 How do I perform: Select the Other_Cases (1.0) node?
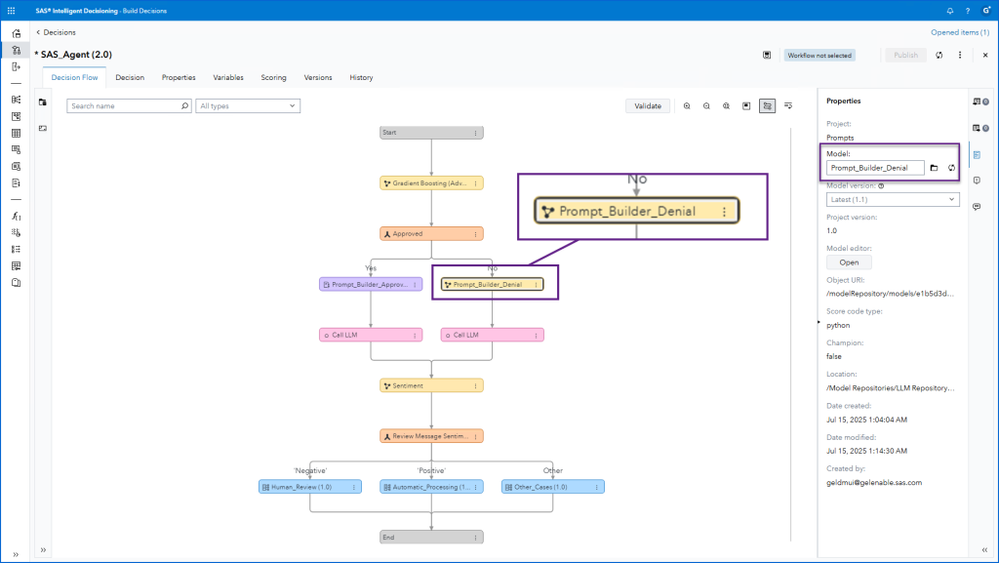[x=553, y=487]
